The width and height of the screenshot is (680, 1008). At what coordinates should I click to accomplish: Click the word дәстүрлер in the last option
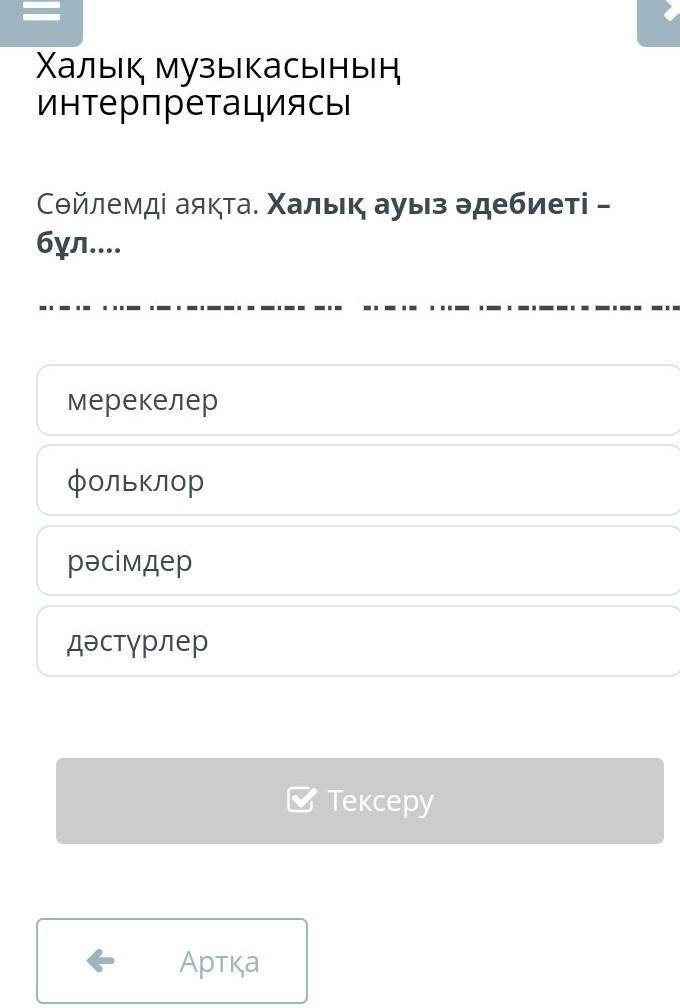click(x=137, y=641)
